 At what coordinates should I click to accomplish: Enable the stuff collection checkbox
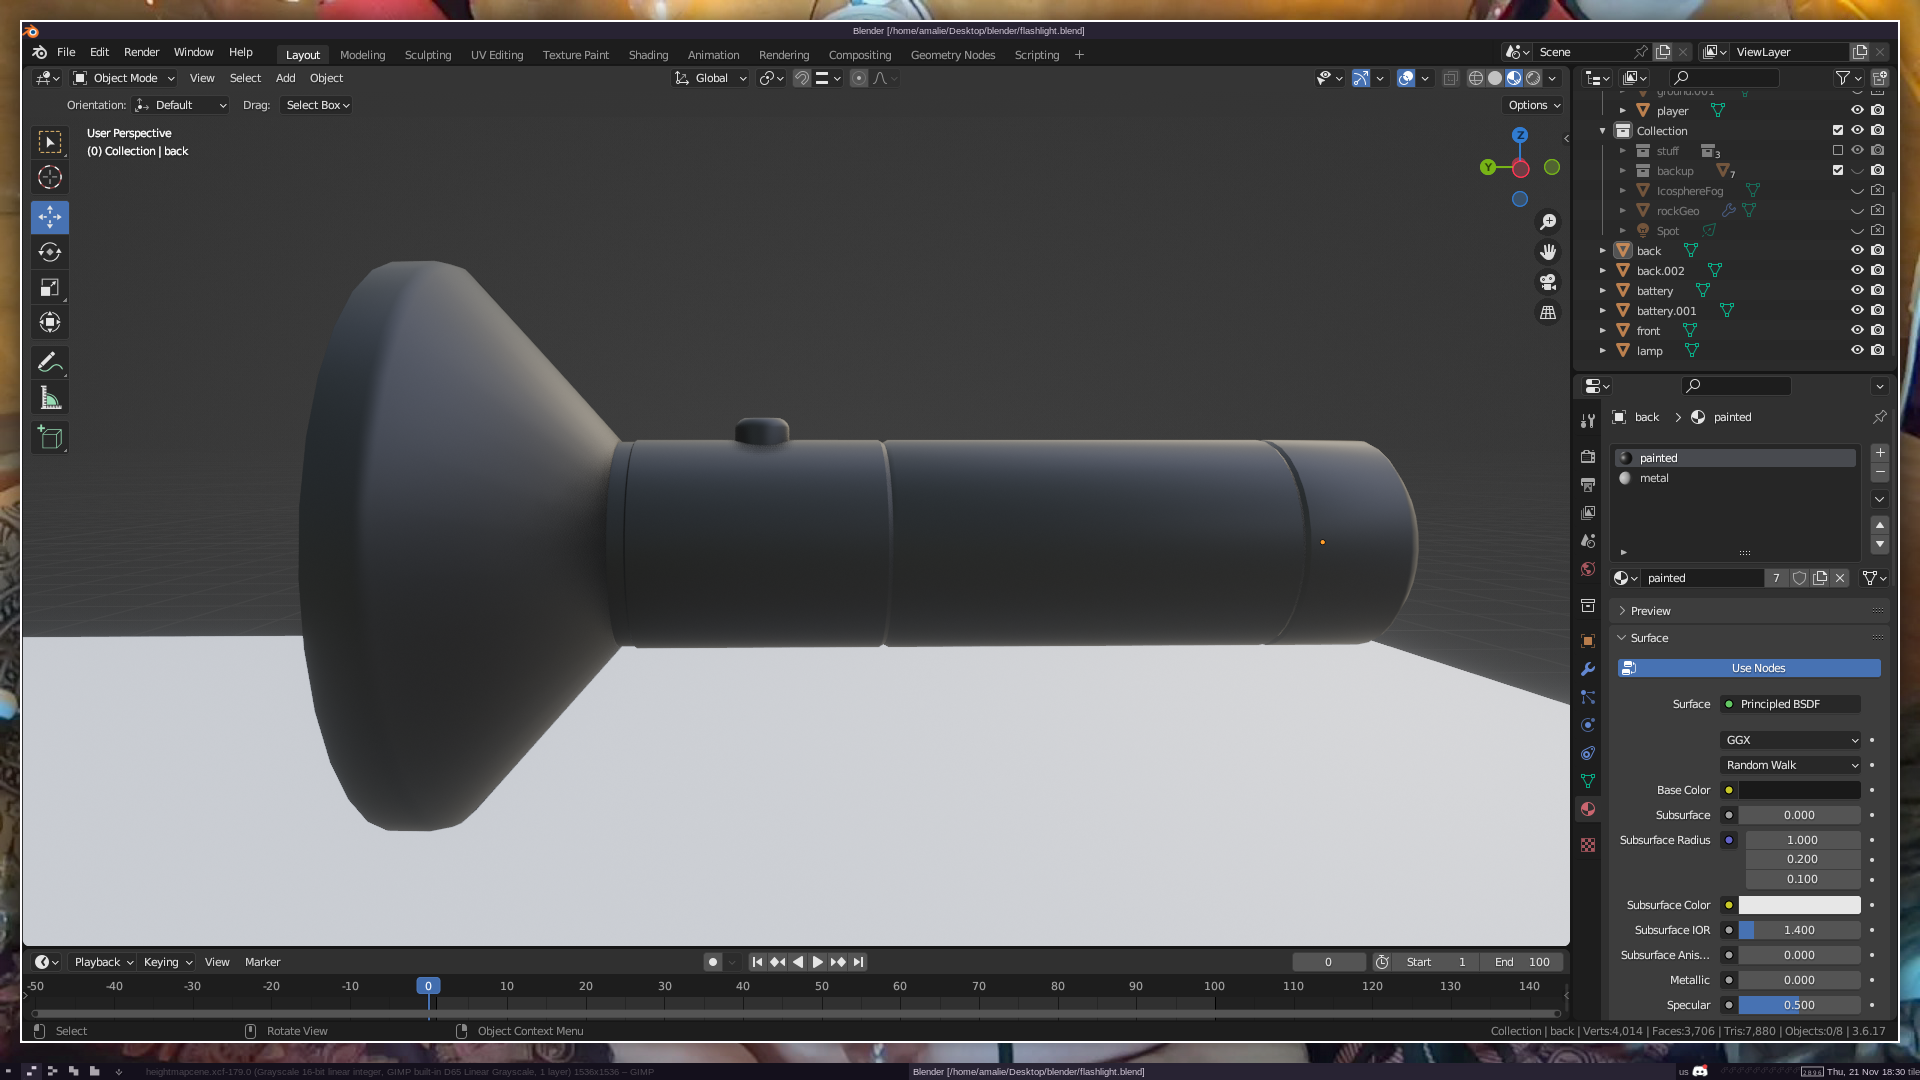pos(1838,150)
